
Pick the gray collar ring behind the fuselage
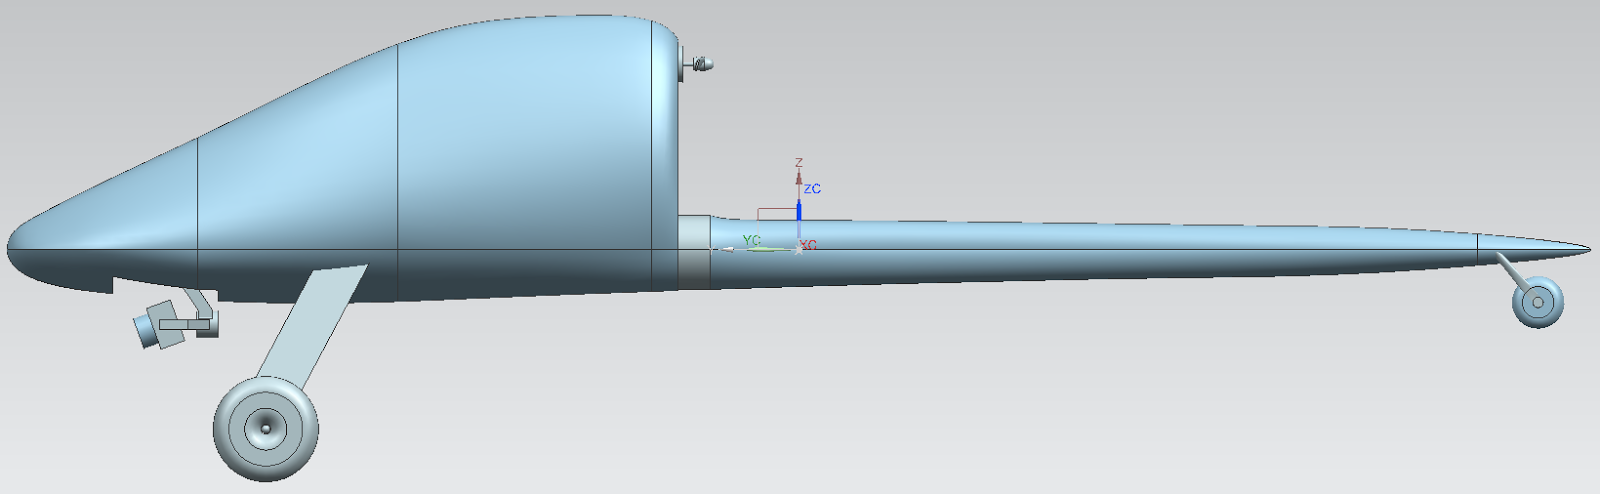[694, 252]
